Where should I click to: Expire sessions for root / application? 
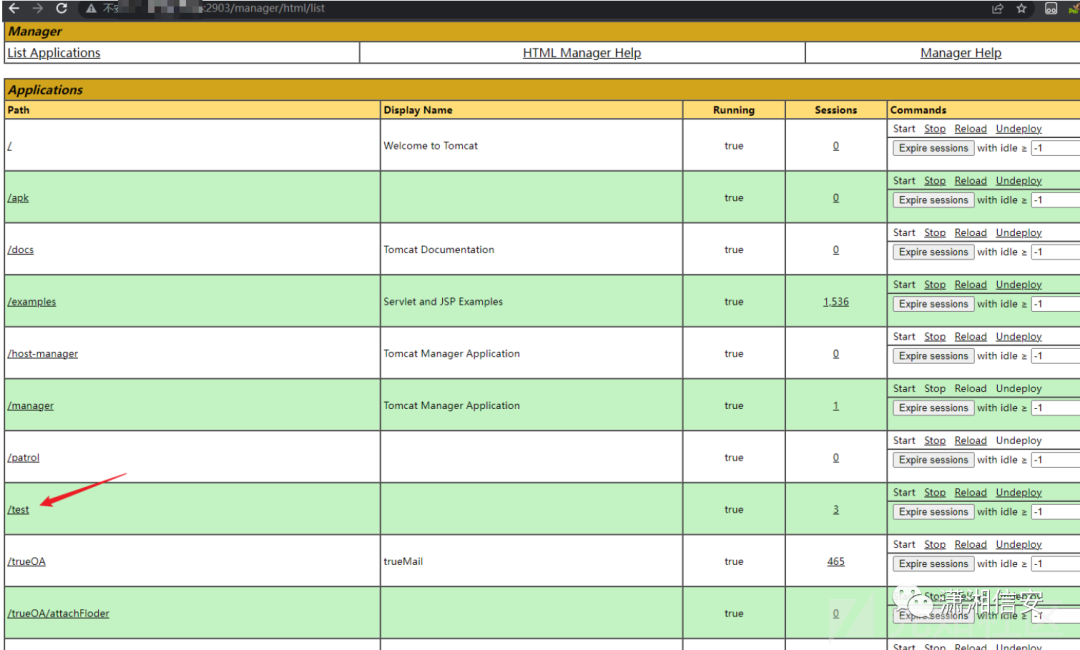point(933,148)
